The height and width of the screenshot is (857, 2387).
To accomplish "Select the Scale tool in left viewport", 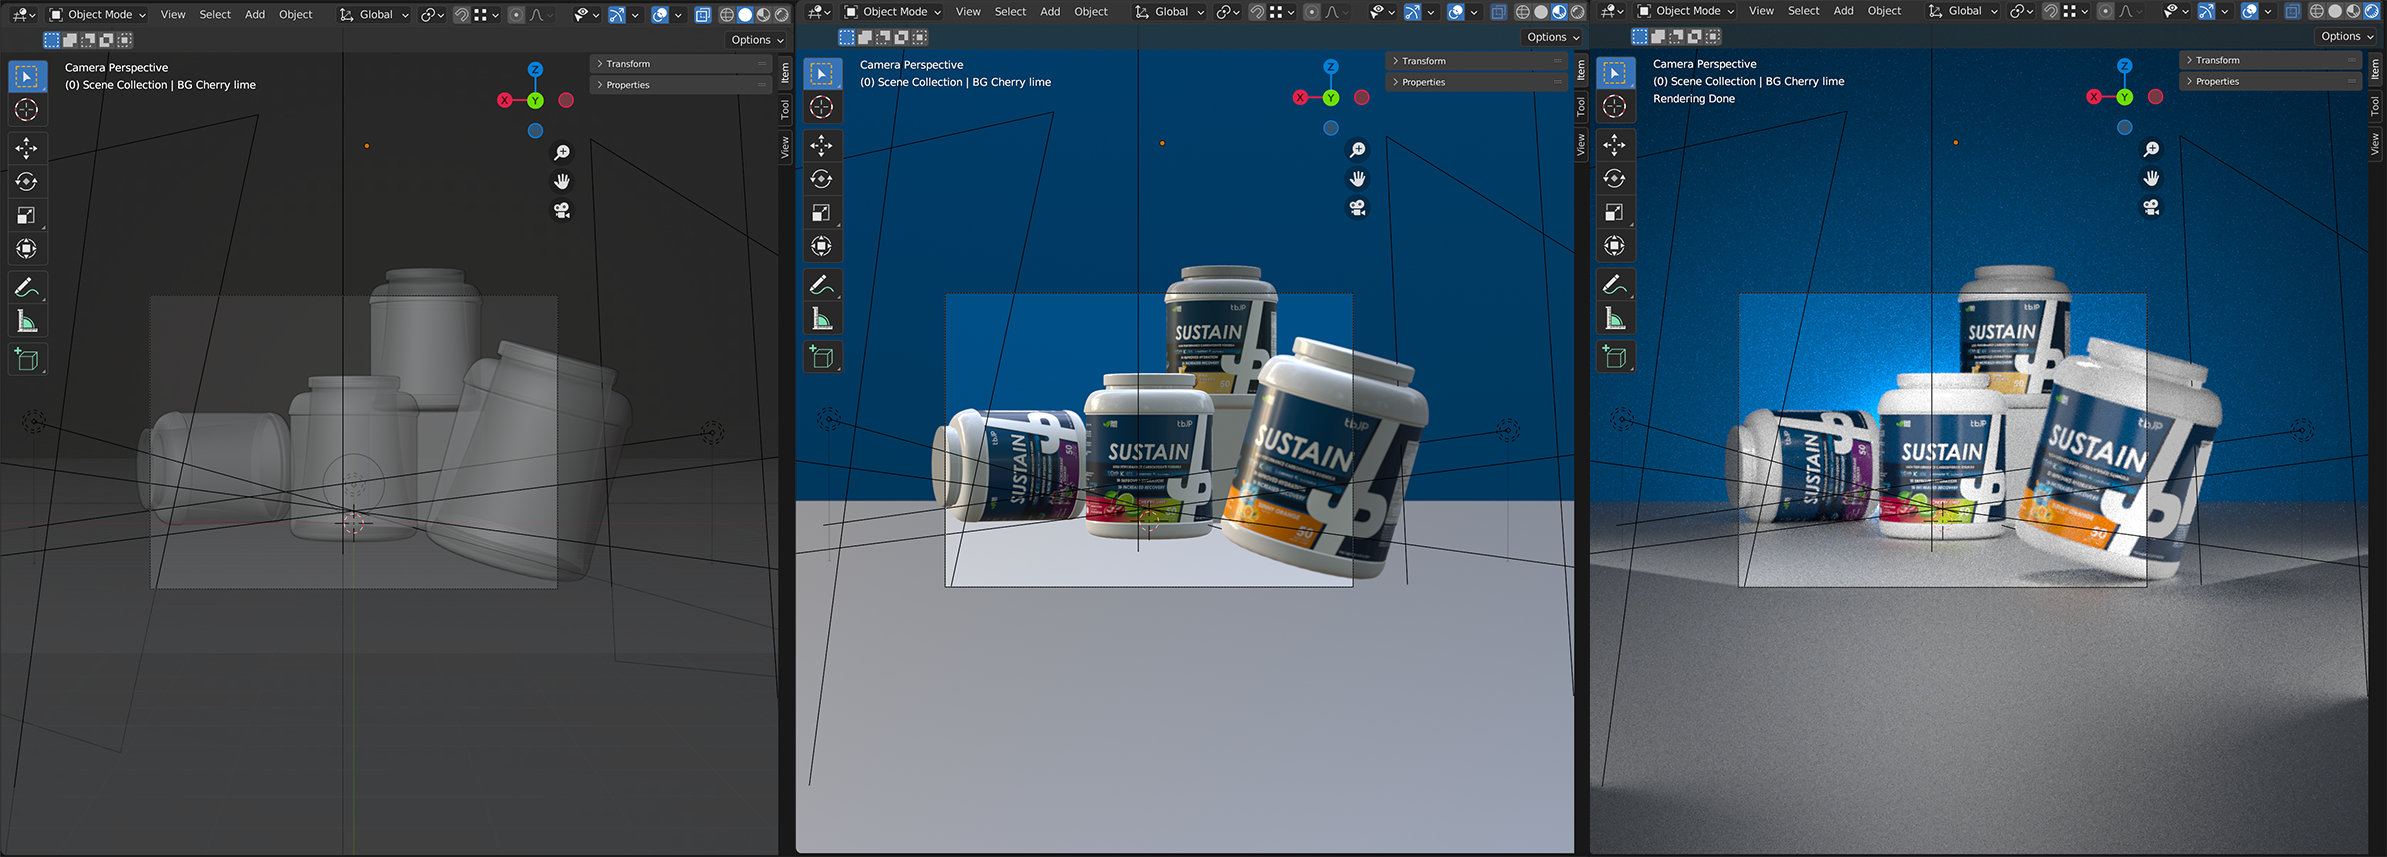I will click(27, 215).
